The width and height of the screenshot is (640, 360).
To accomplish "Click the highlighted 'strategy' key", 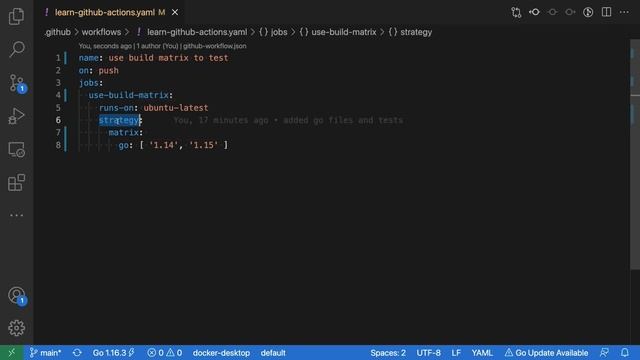I will (119, 120).
